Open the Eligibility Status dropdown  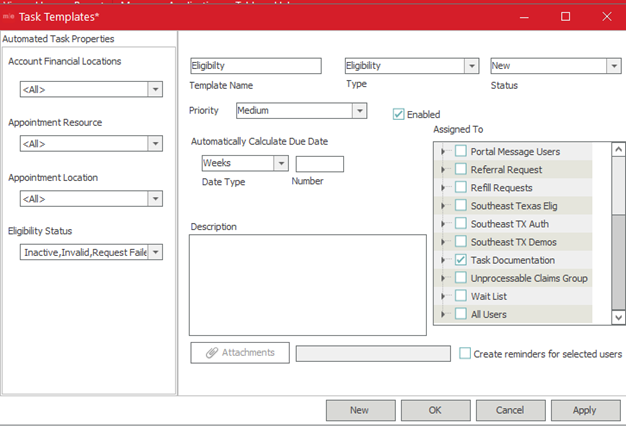click(155, 252)
